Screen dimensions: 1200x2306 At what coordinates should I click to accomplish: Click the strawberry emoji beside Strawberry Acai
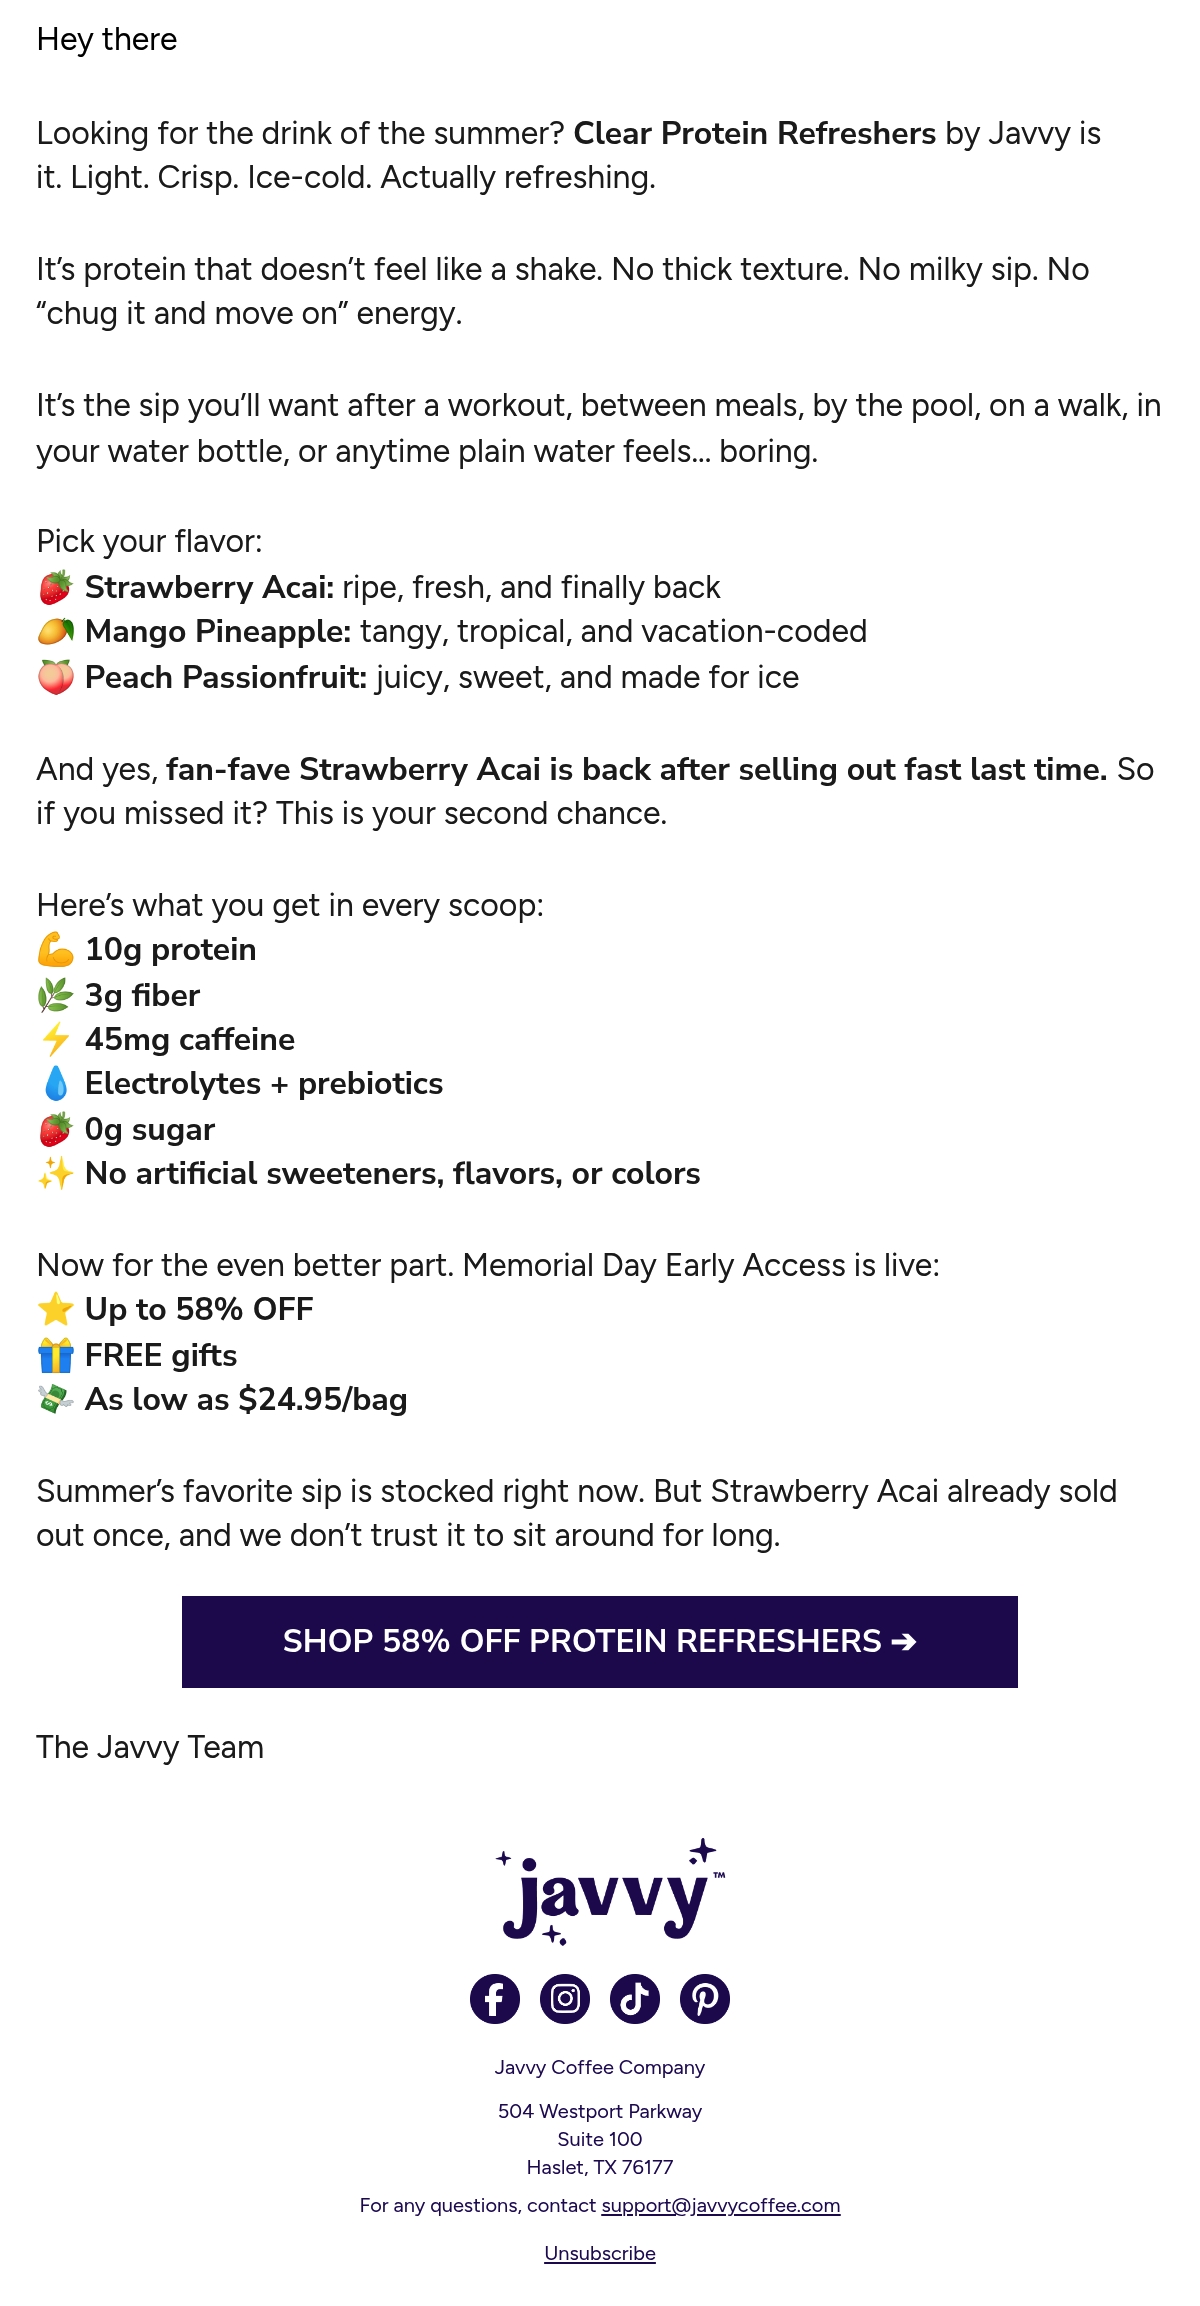coord(56,587)
